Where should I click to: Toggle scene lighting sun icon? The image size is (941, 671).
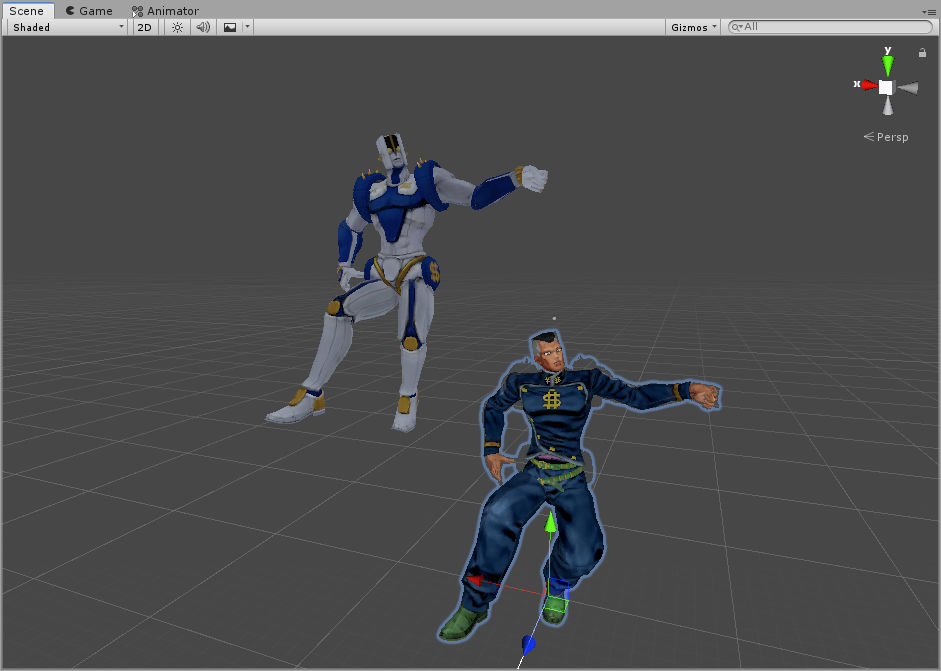(x=178, y=27)
